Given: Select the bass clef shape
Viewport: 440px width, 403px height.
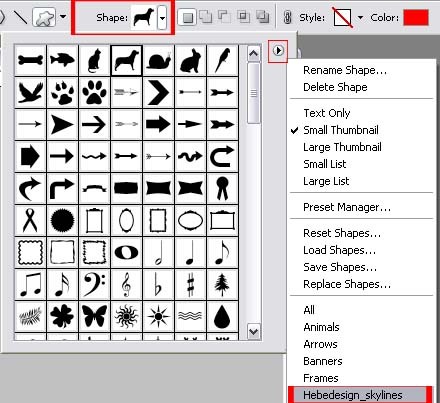Looking at the screenshot, I should click(x=94, y=284).
